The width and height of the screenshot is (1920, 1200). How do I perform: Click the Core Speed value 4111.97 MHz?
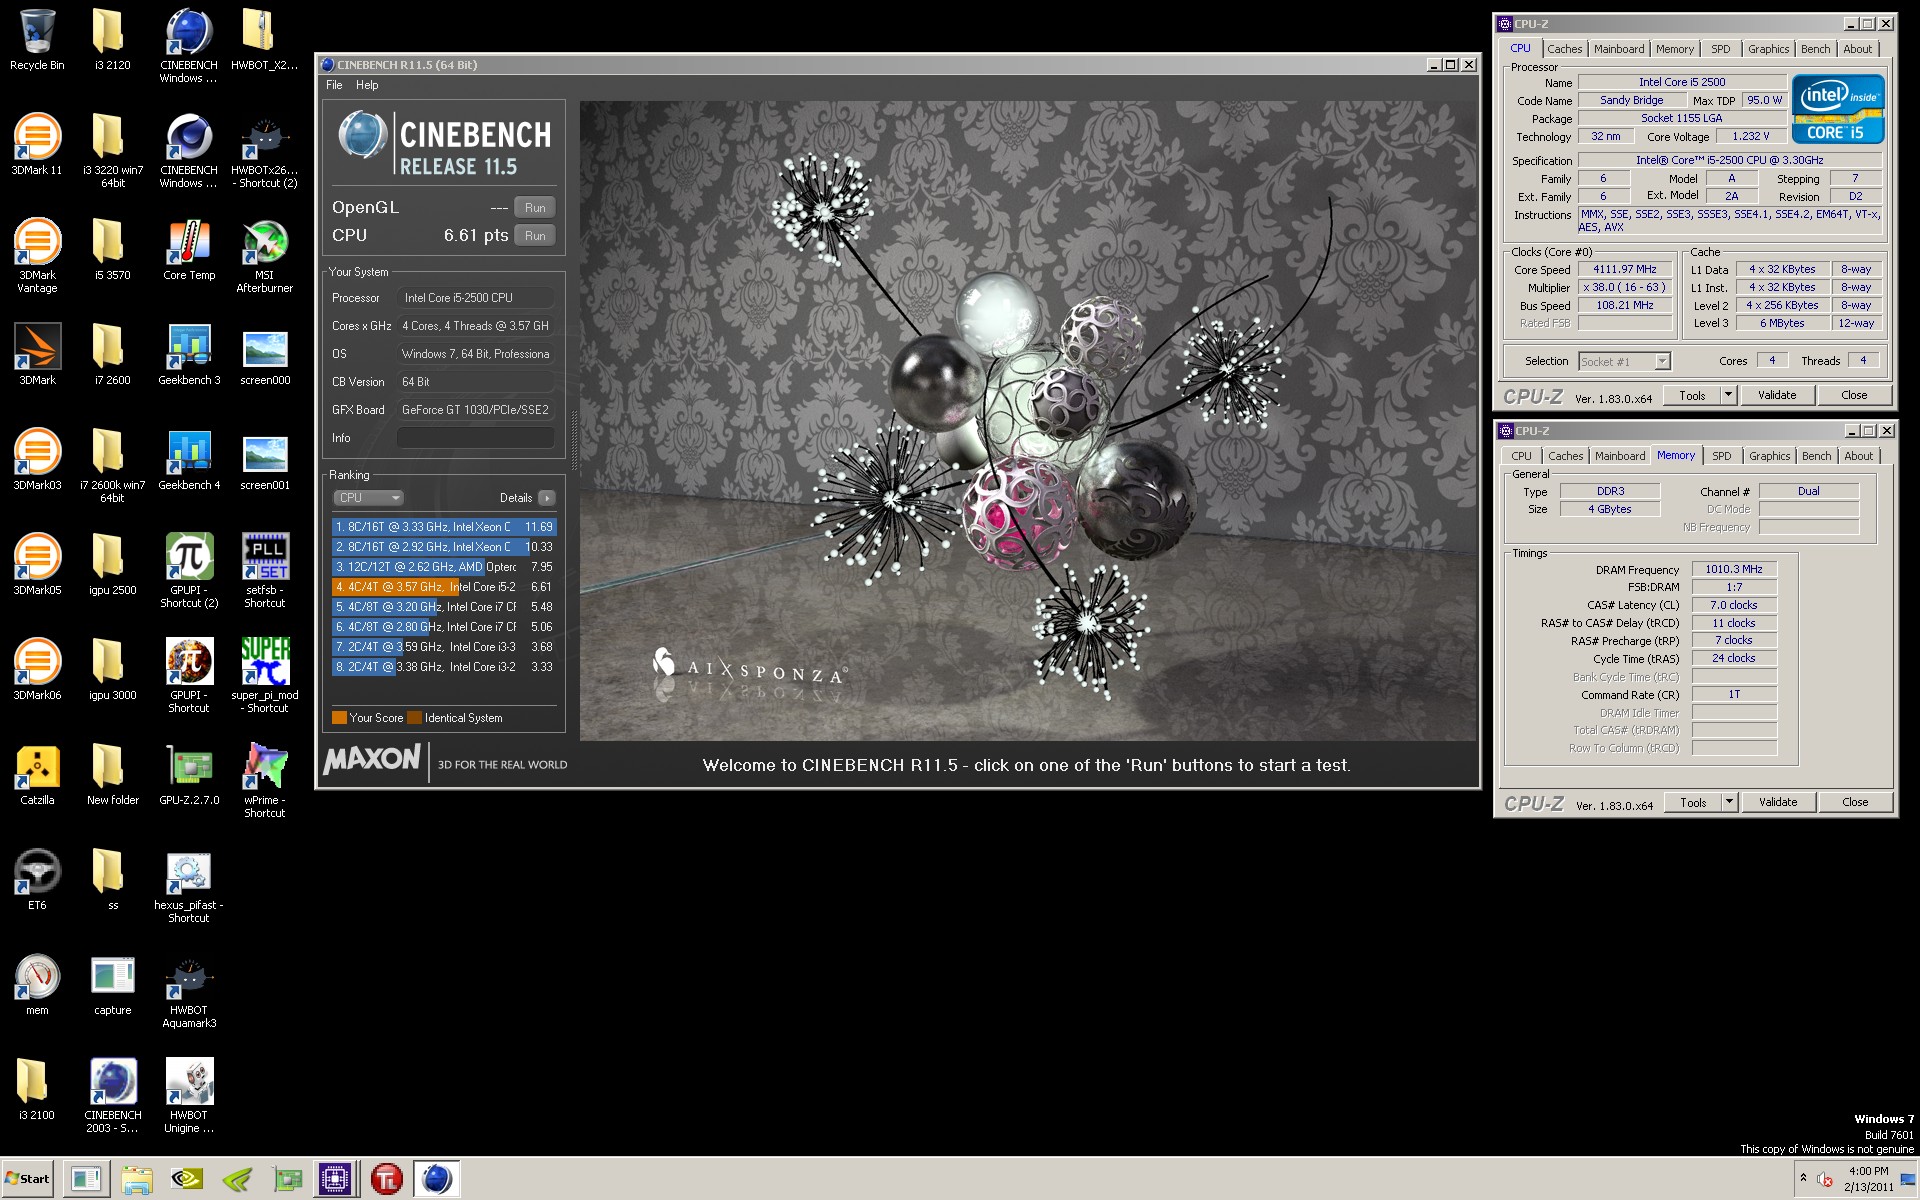click(1625, 269)
